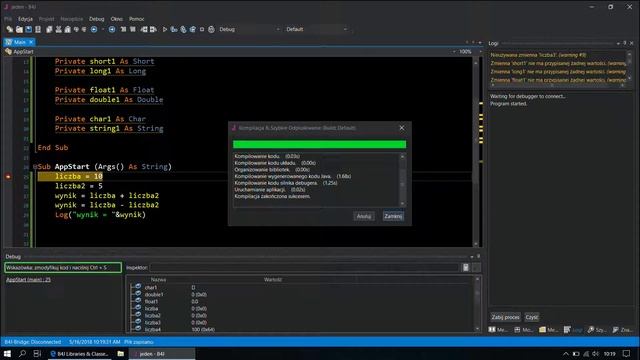Screen dimensions: 640x360
Task: Click the Anuluj button in compile dialog
Action: coord(364,216)
